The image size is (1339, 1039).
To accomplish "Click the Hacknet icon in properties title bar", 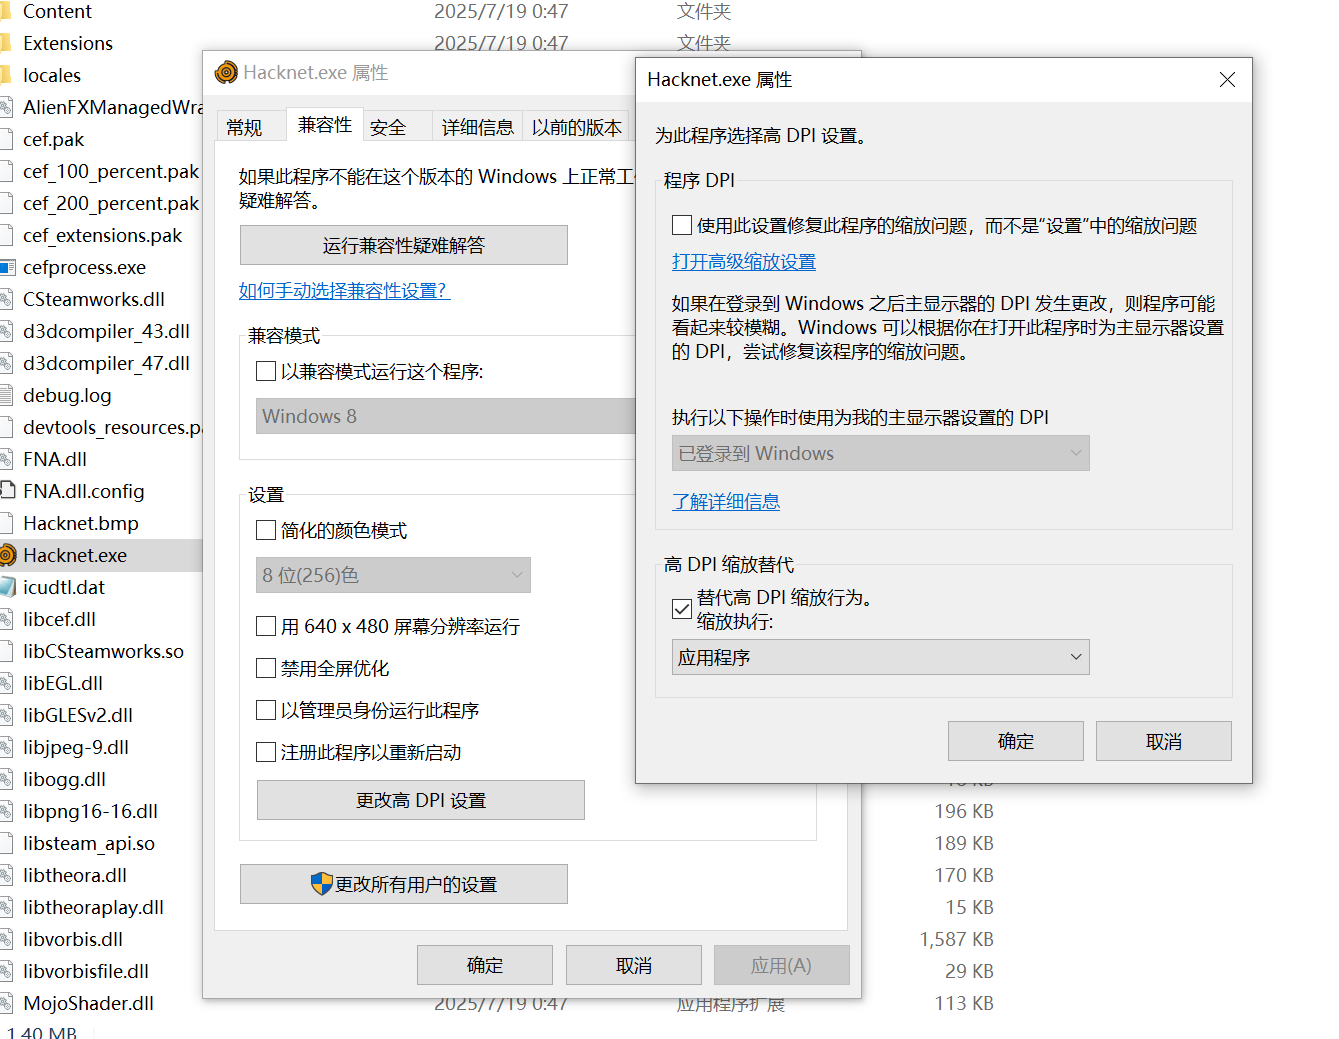I will [x=227, y=72].
